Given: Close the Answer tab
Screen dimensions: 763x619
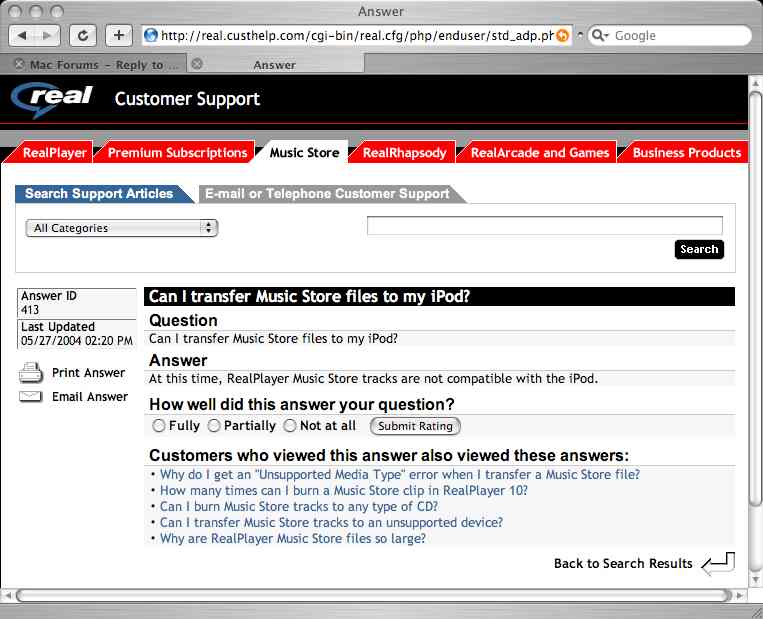Looking at the screenshot, I should click(x=197, y=64).
